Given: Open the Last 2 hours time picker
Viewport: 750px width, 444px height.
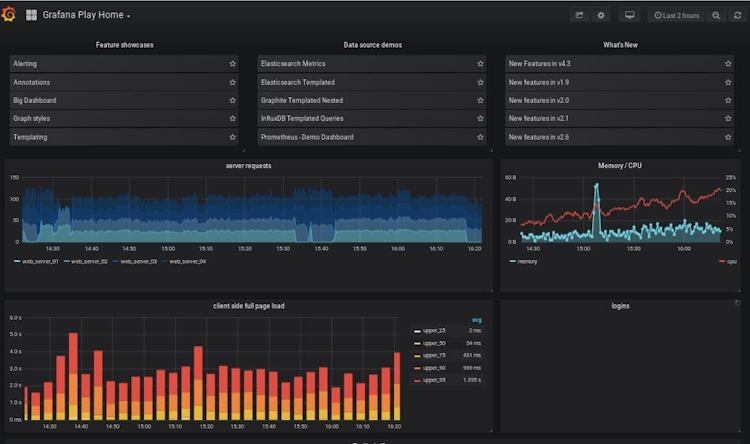Looking at the screenshot, I should [x=676, y=15].
